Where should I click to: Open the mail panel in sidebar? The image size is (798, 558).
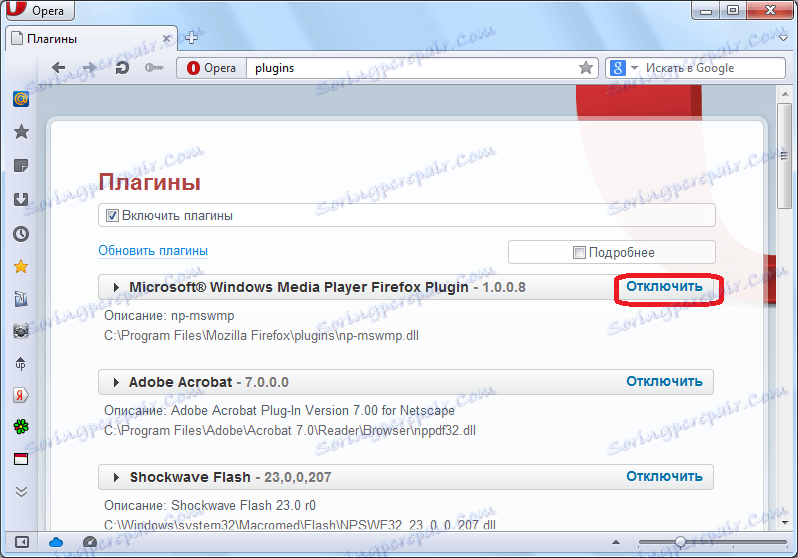point(21,99)
